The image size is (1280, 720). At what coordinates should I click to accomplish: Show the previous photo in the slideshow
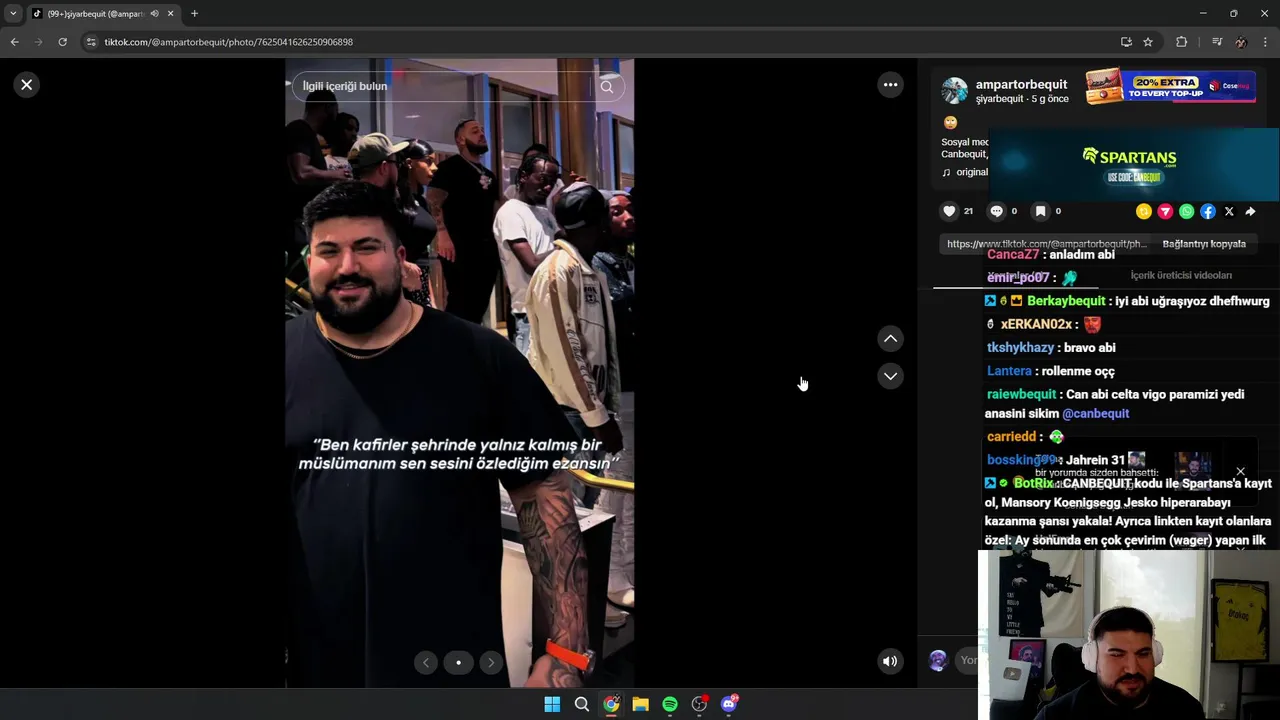[426, 662]
